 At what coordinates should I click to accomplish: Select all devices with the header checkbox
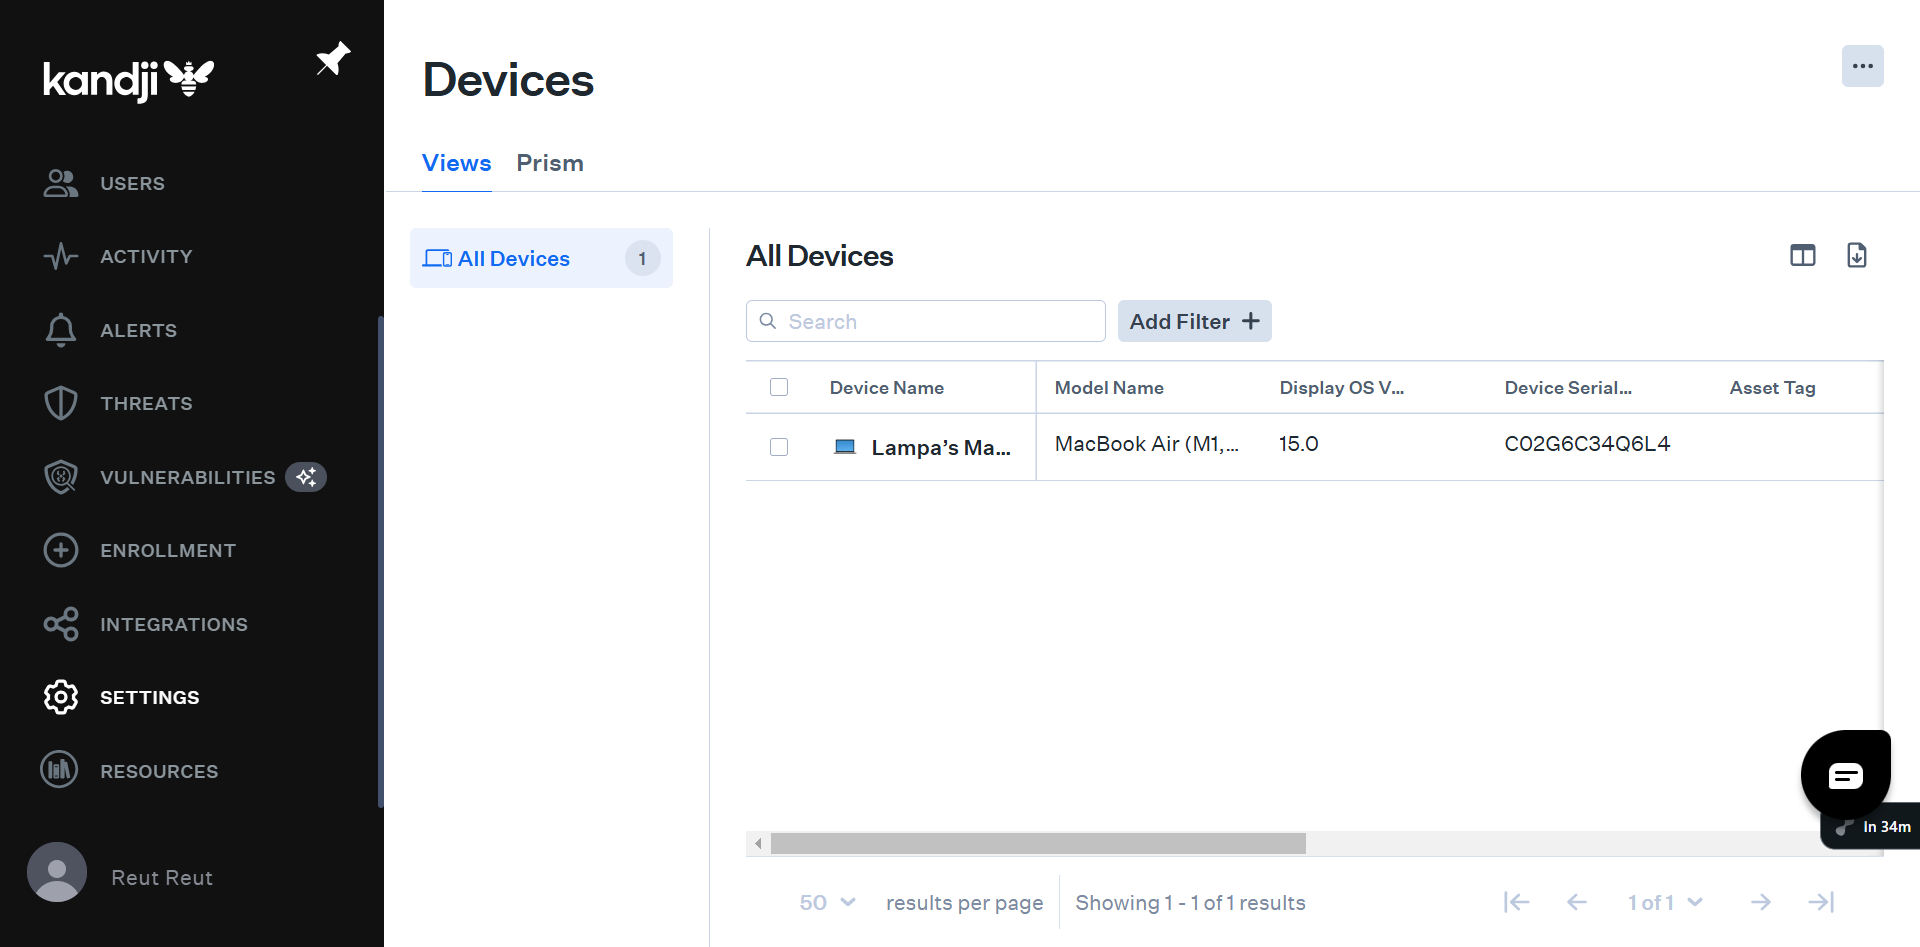click(779, 387)
